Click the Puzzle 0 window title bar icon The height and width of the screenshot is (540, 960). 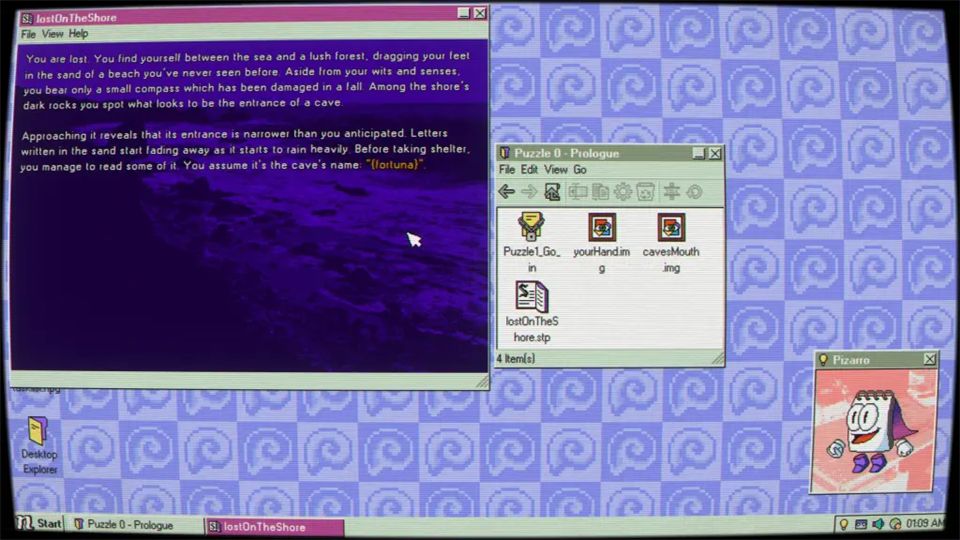504,153
